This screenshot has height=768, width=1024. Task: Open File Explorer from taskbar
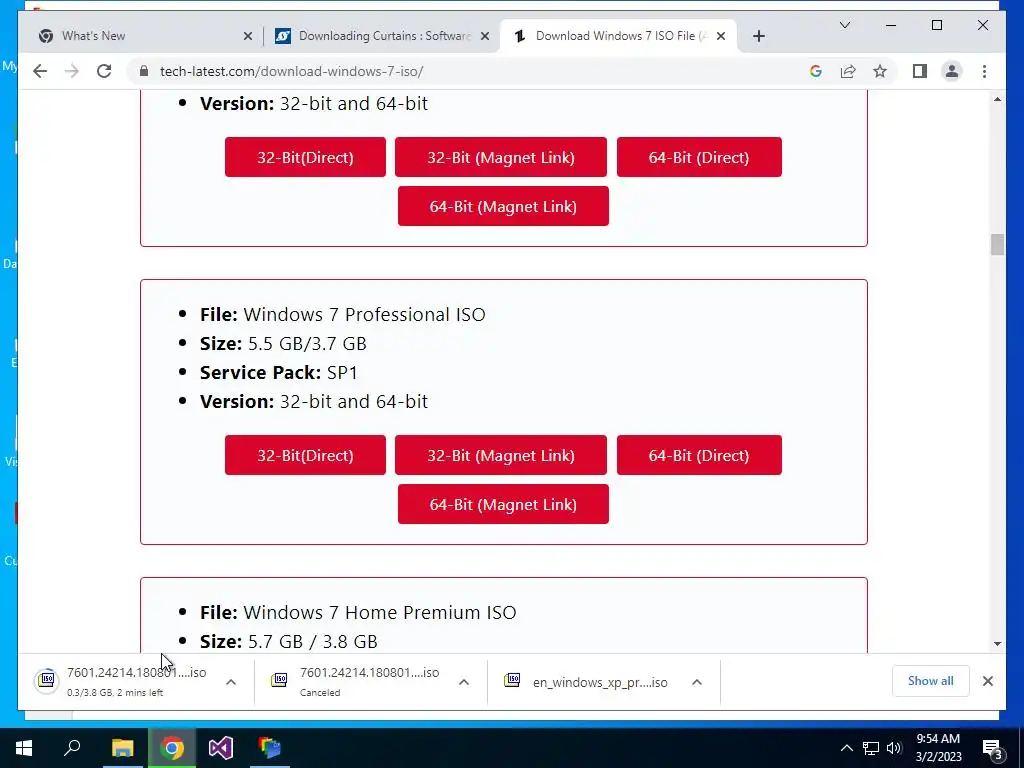(x=122, y=748)
